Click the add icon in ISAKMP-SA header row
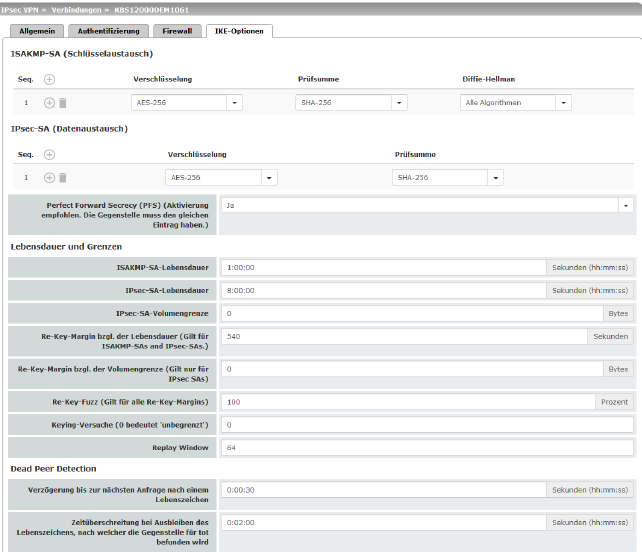 click(x=50, y=78)
